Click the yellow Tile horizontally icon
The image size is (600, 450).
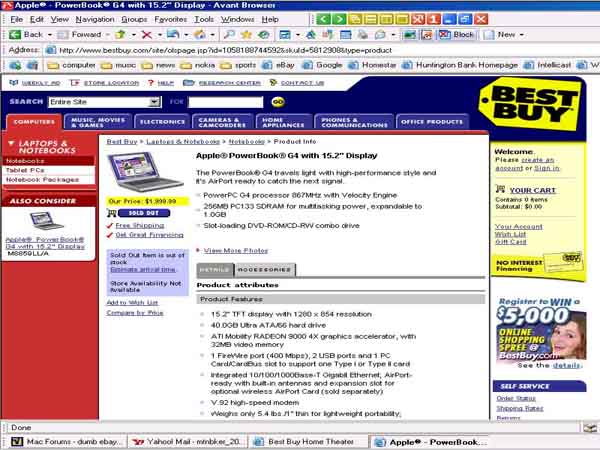(370, 19)
